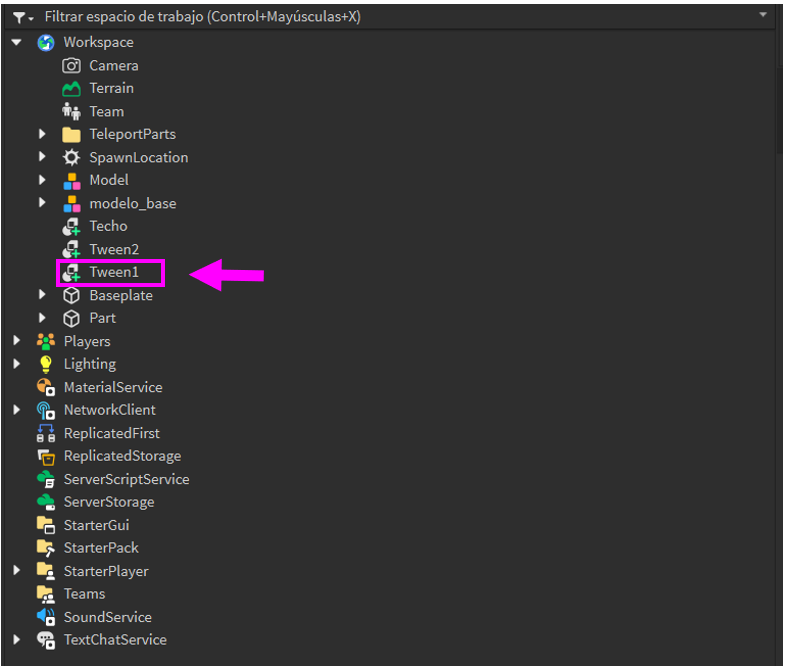Select the Techo label

[x=108, y=226]
